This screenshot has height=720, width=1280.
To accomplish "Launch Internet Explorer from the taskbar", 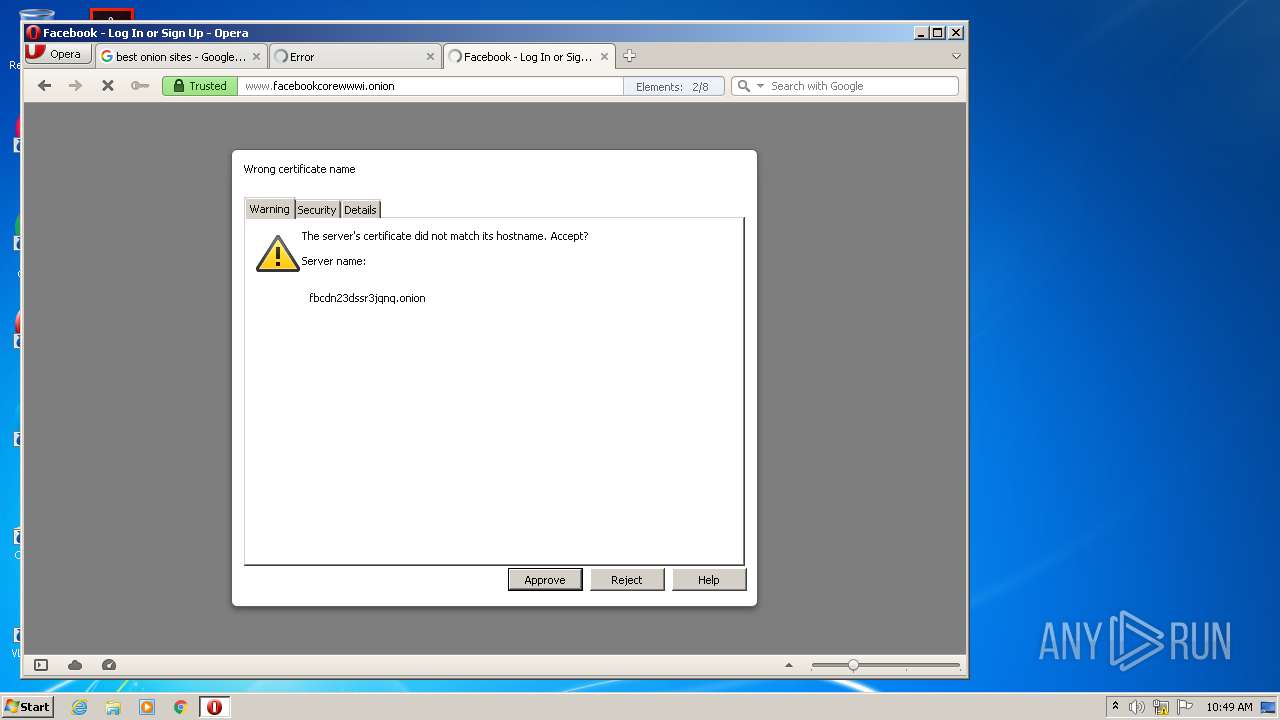I will pyautogui.click(x=79, y=707).
